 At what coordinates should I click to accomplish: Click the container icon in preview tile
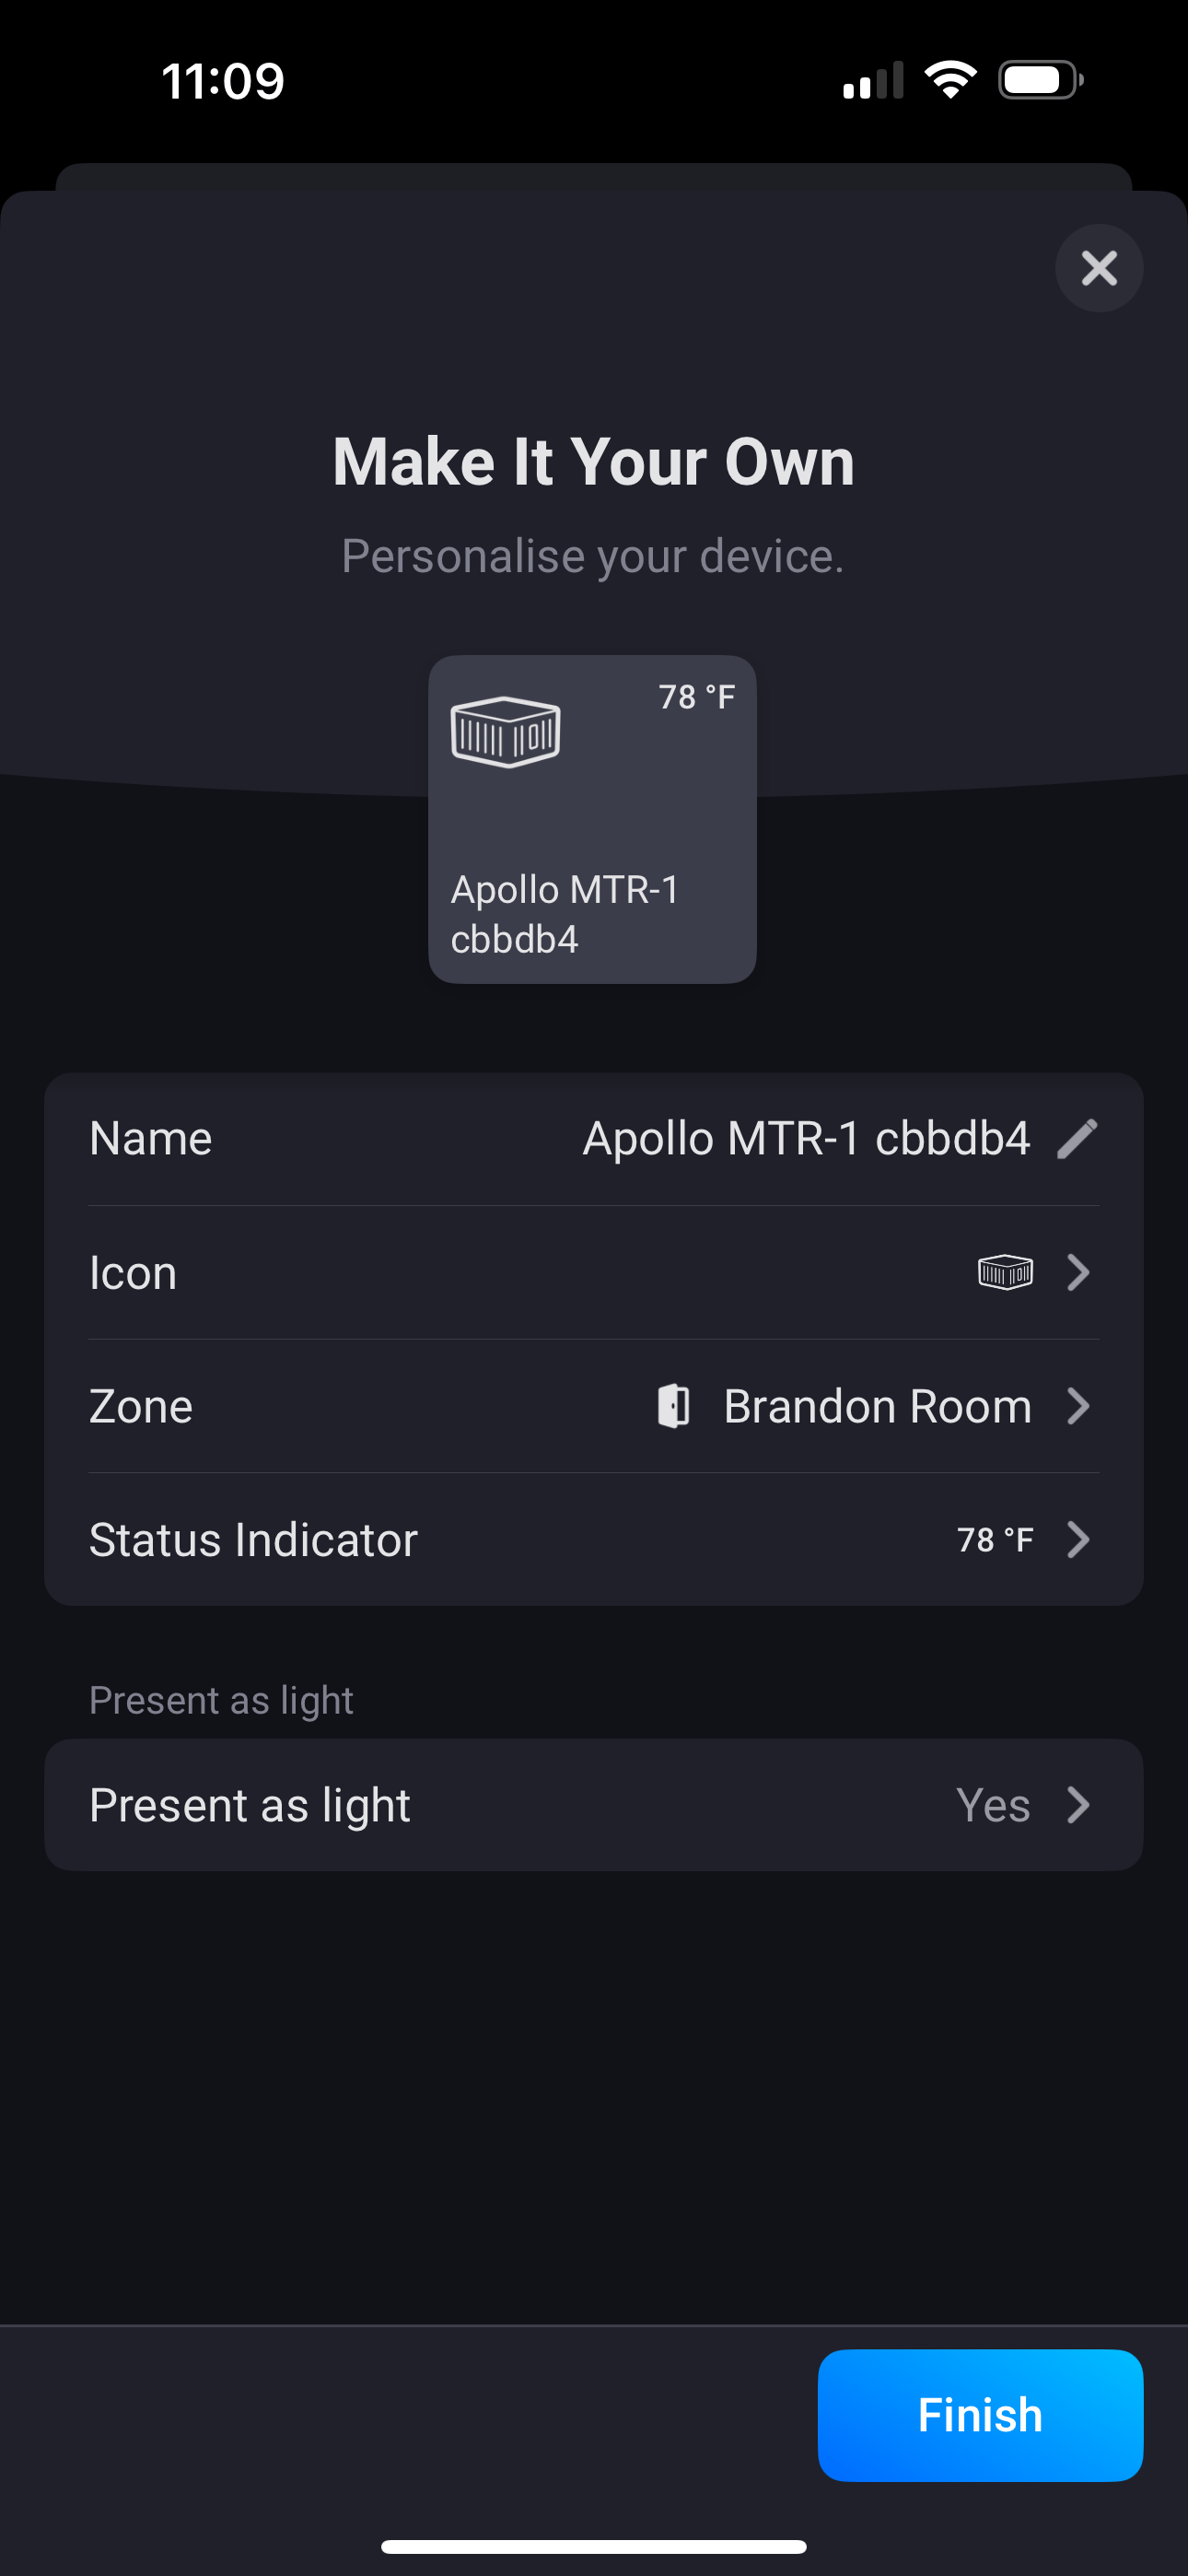click(505, 732)
